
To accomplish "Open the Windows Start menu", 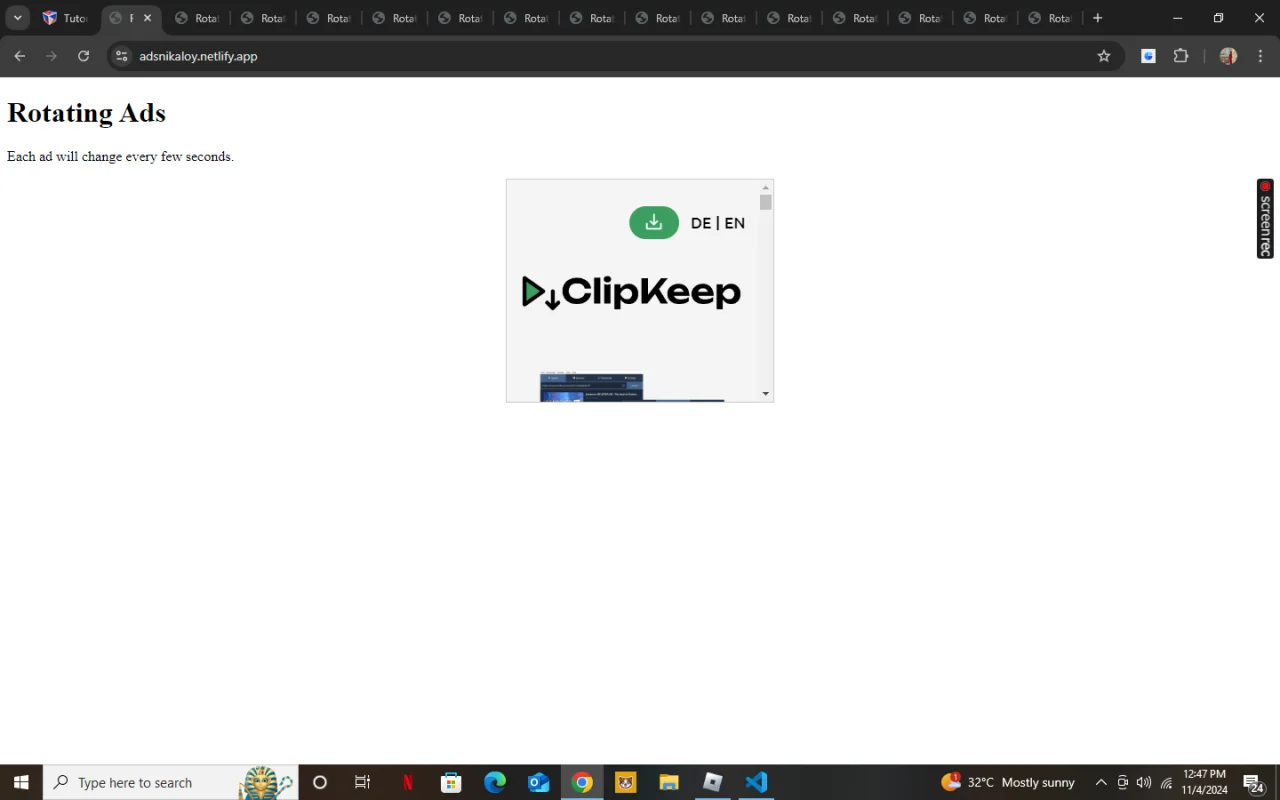I will (21, 782).
